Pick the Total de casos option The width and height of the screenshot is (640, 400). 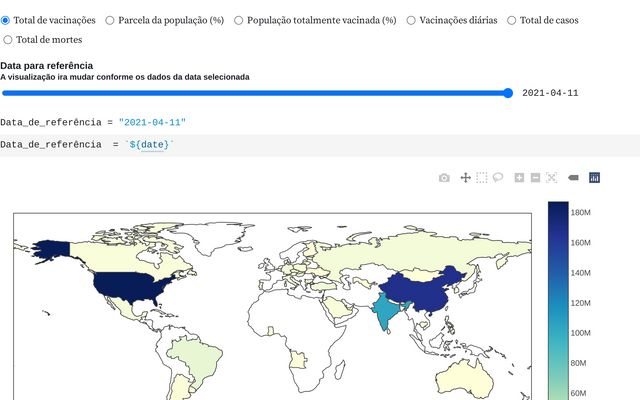(512, 20)
